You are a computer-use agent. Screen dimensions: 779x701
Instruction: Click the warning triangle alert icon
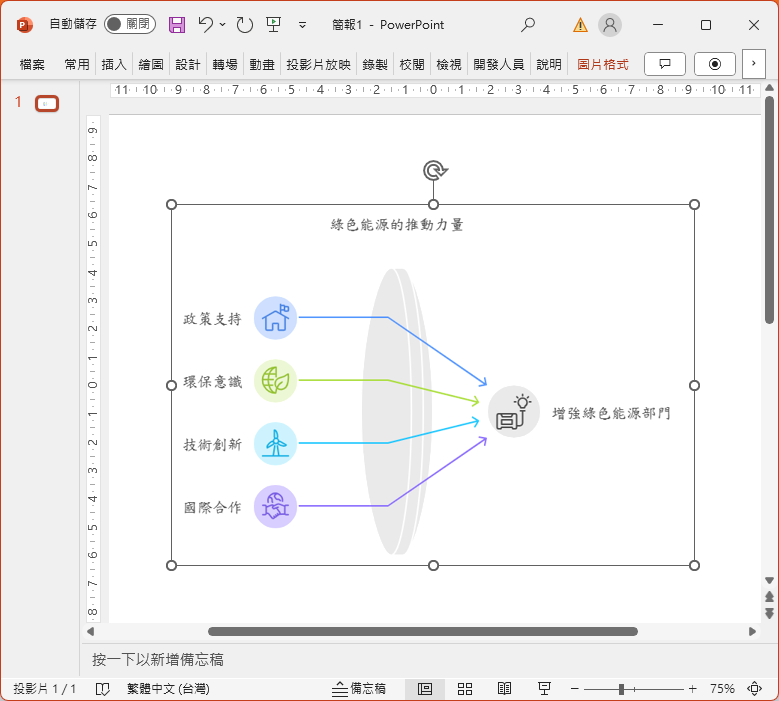pyautogui.click(x=580, y=25)
